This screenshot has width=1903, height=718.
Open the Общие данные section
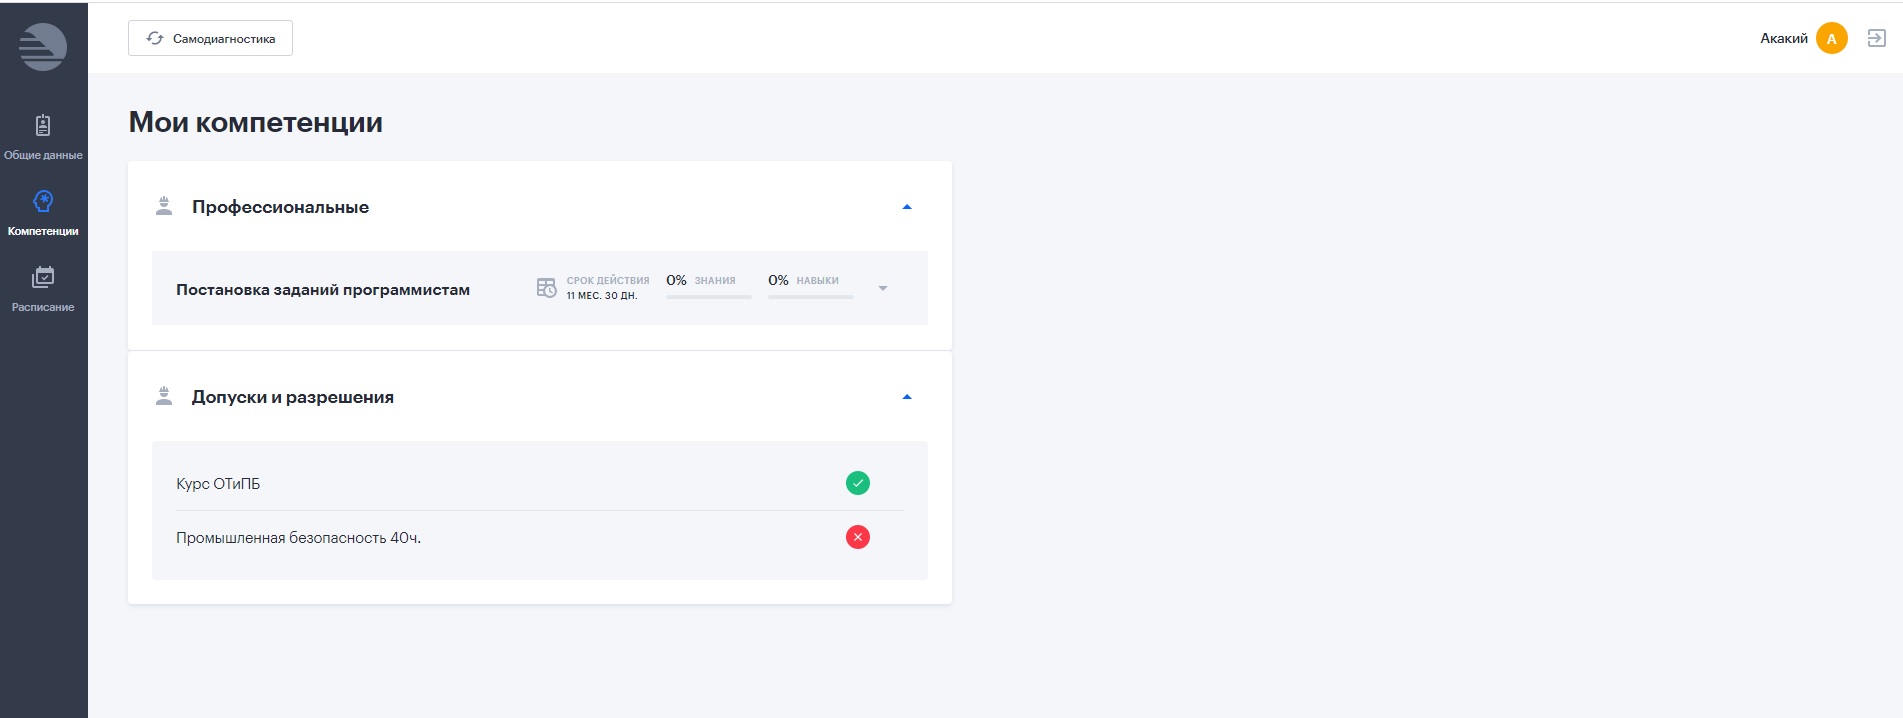[43, 137]
